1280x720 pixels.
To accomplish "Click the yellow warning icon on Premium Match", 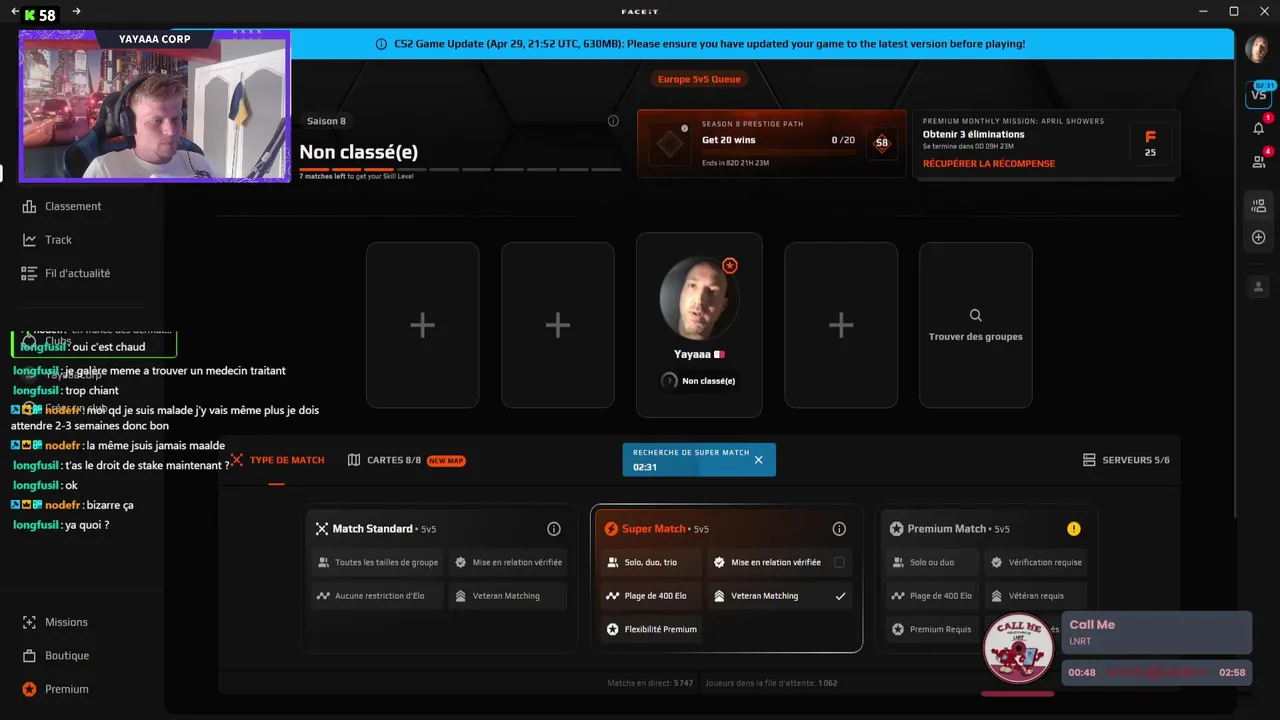I will (x=1074, y=529).
